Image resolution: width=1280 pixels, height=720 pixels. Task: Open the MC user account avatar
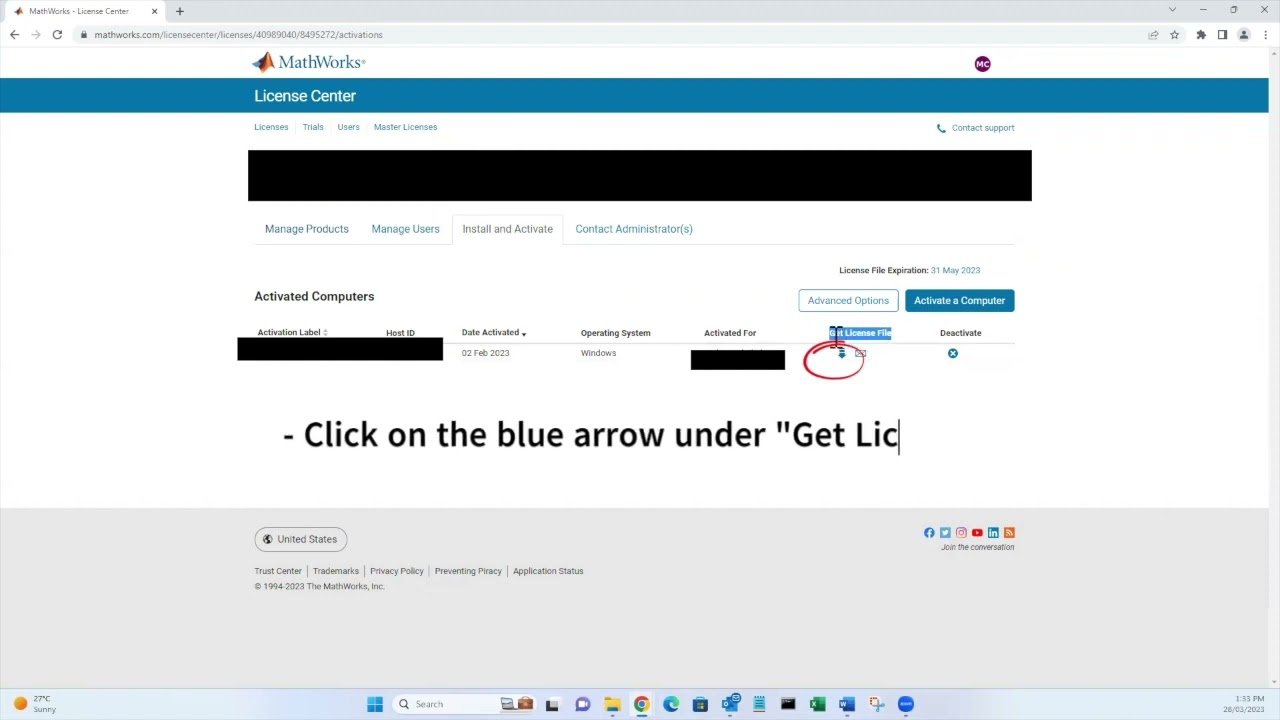coord(982,64)
